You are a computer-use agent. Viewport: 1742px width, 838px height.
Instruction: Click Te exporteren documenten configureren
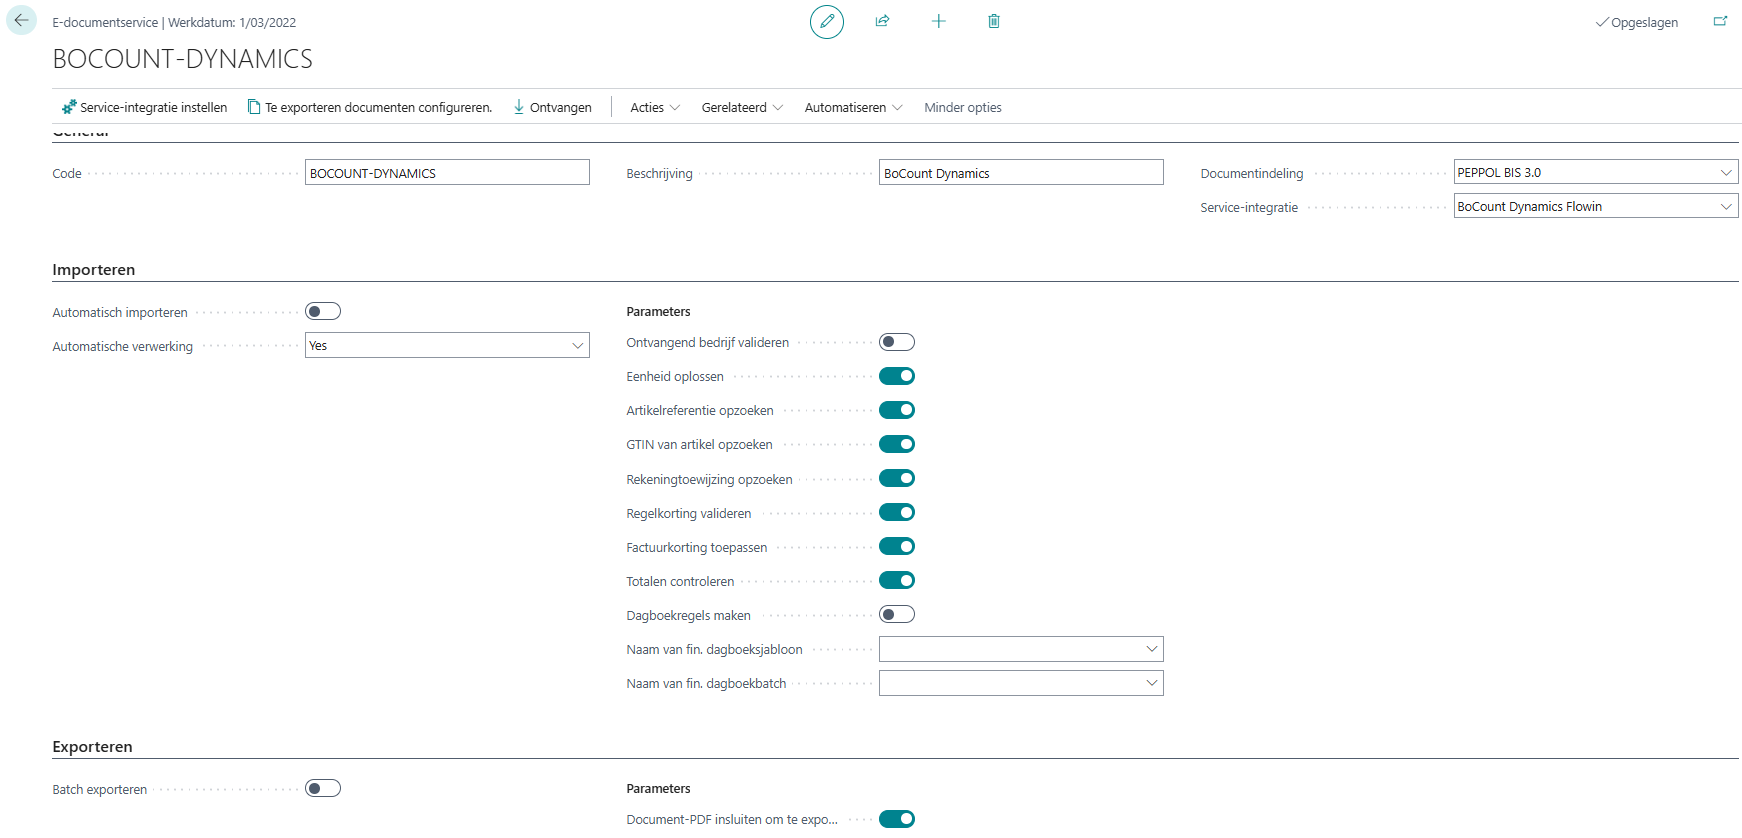[x=369, y=107]
